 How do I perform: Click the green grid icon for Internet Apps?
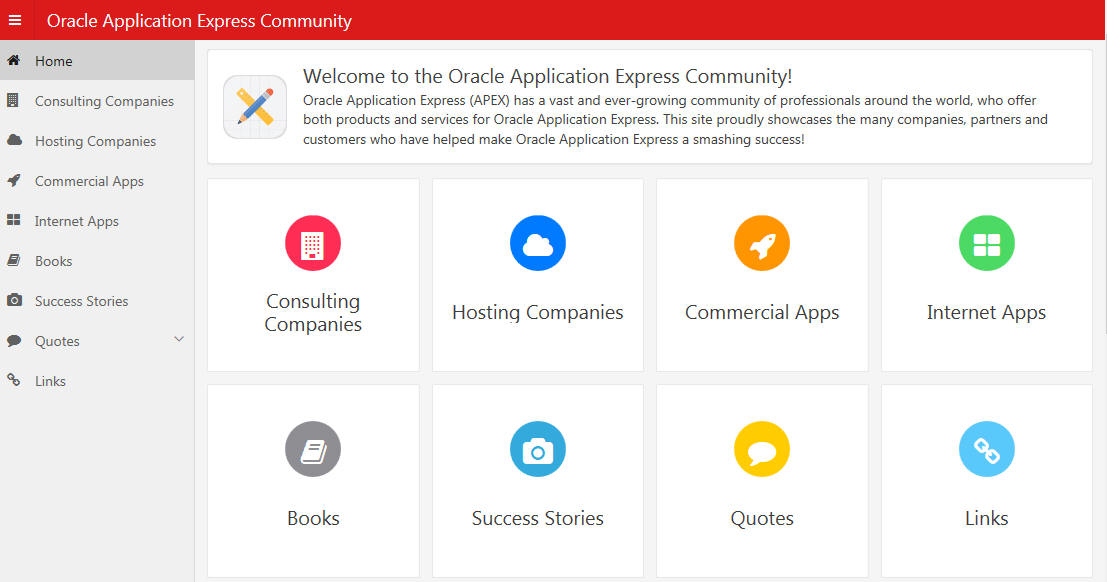pyautogui.click(x=986, y=243)
